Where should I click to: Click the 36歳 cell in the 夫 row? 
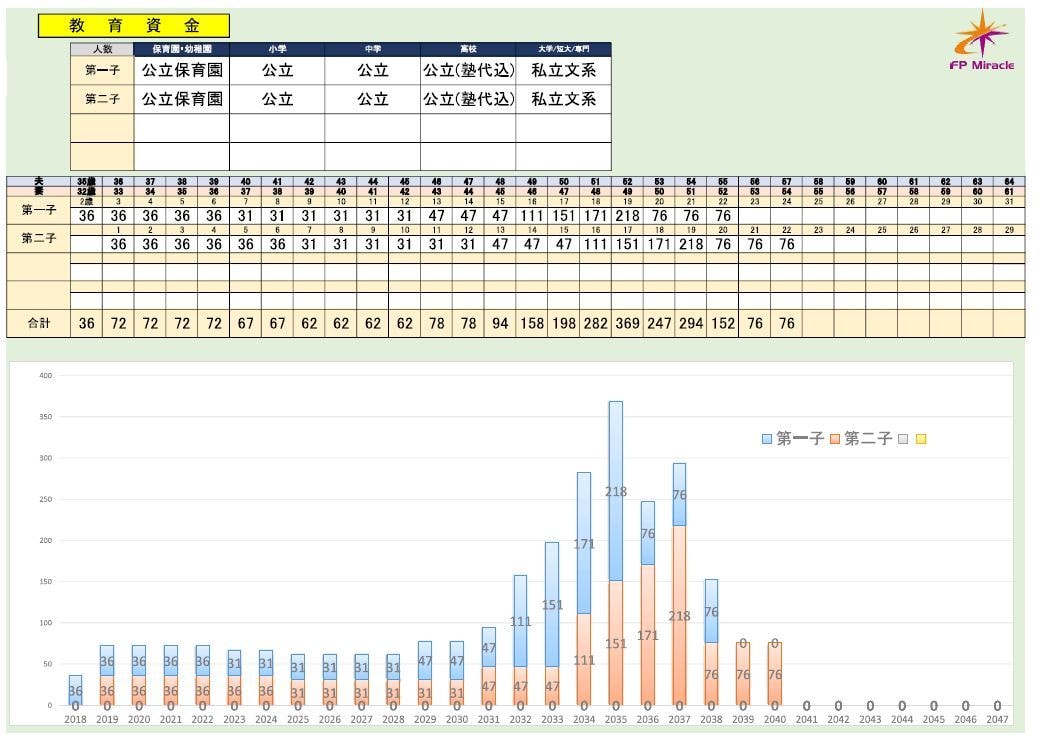click(x=86, y=181)
